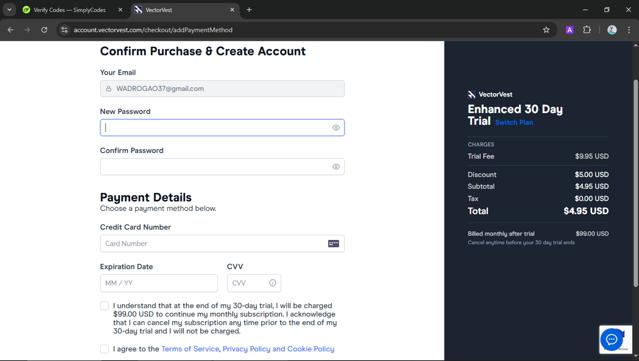Image resolution: width=639 pixels, height=361 pixels.
Task: Open the tab search dropdown arrow
Action: 9,10
